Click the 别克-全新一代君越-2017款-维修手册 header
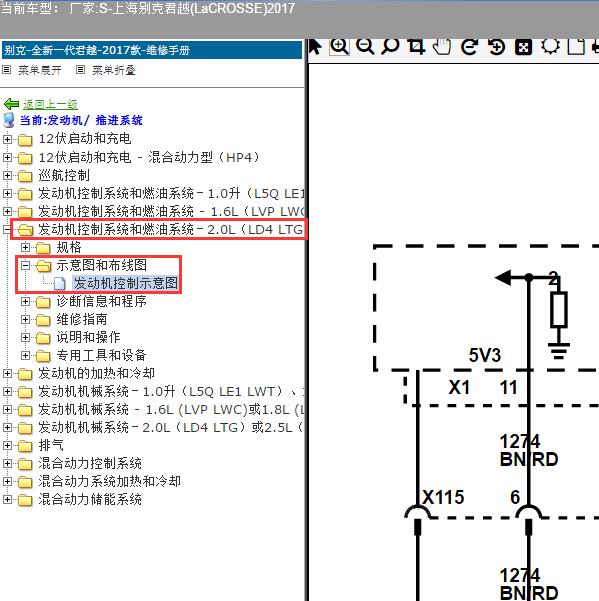The width and height of the screenshot is (599, 601). pos(152,50)
